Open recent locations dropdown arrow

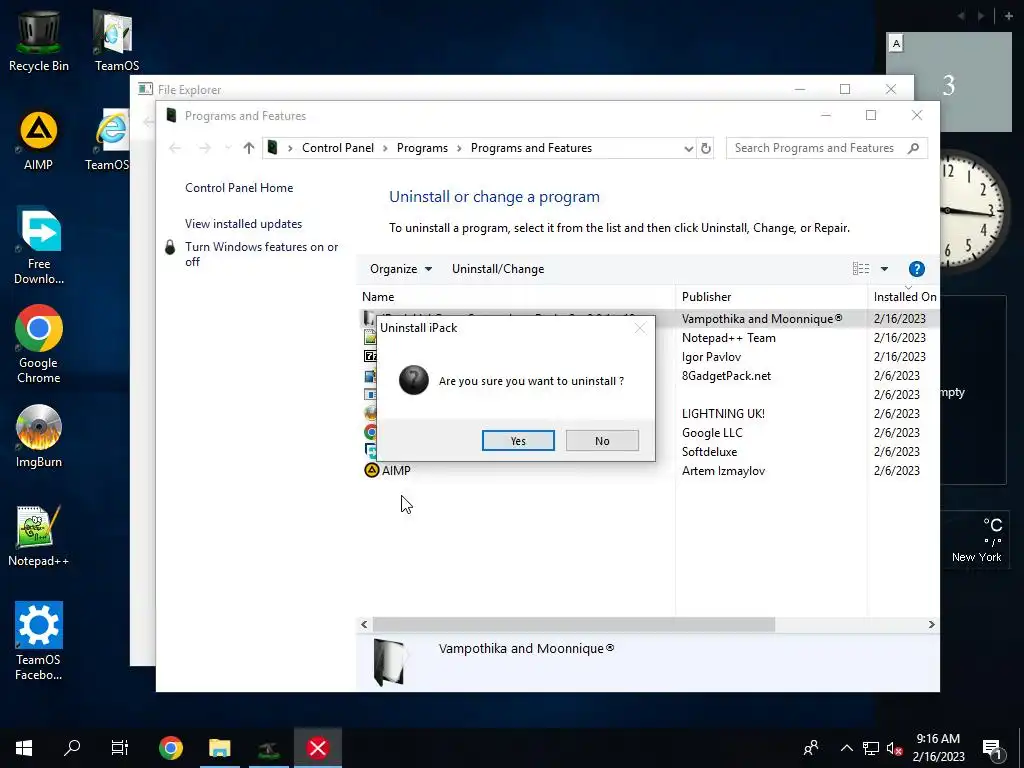coord(227,148)
